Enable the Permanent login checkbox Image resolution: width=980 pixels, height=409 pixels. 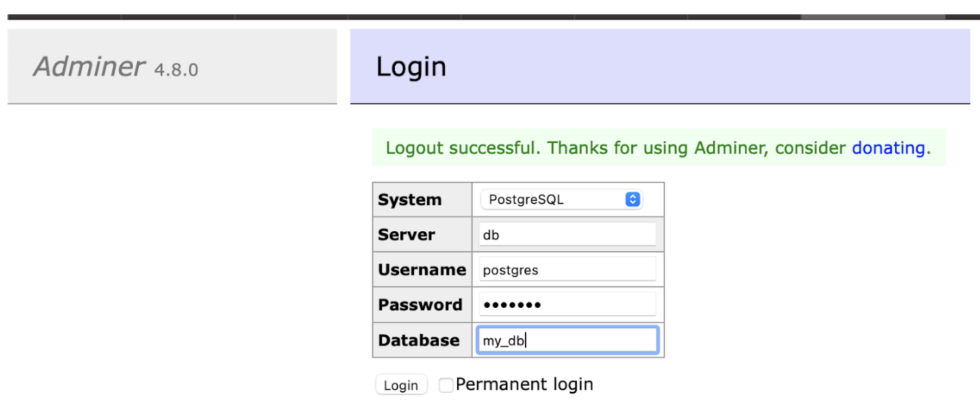pyautogui.click(x=446, y=385)
